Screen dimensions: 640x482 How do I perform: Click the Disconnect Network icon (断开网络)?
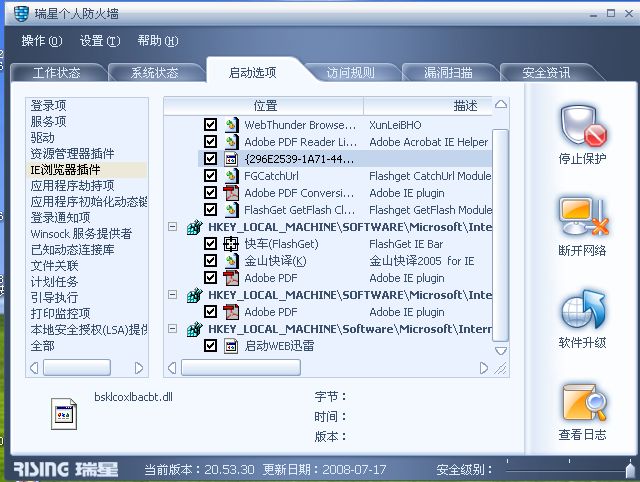coord(583,218)
